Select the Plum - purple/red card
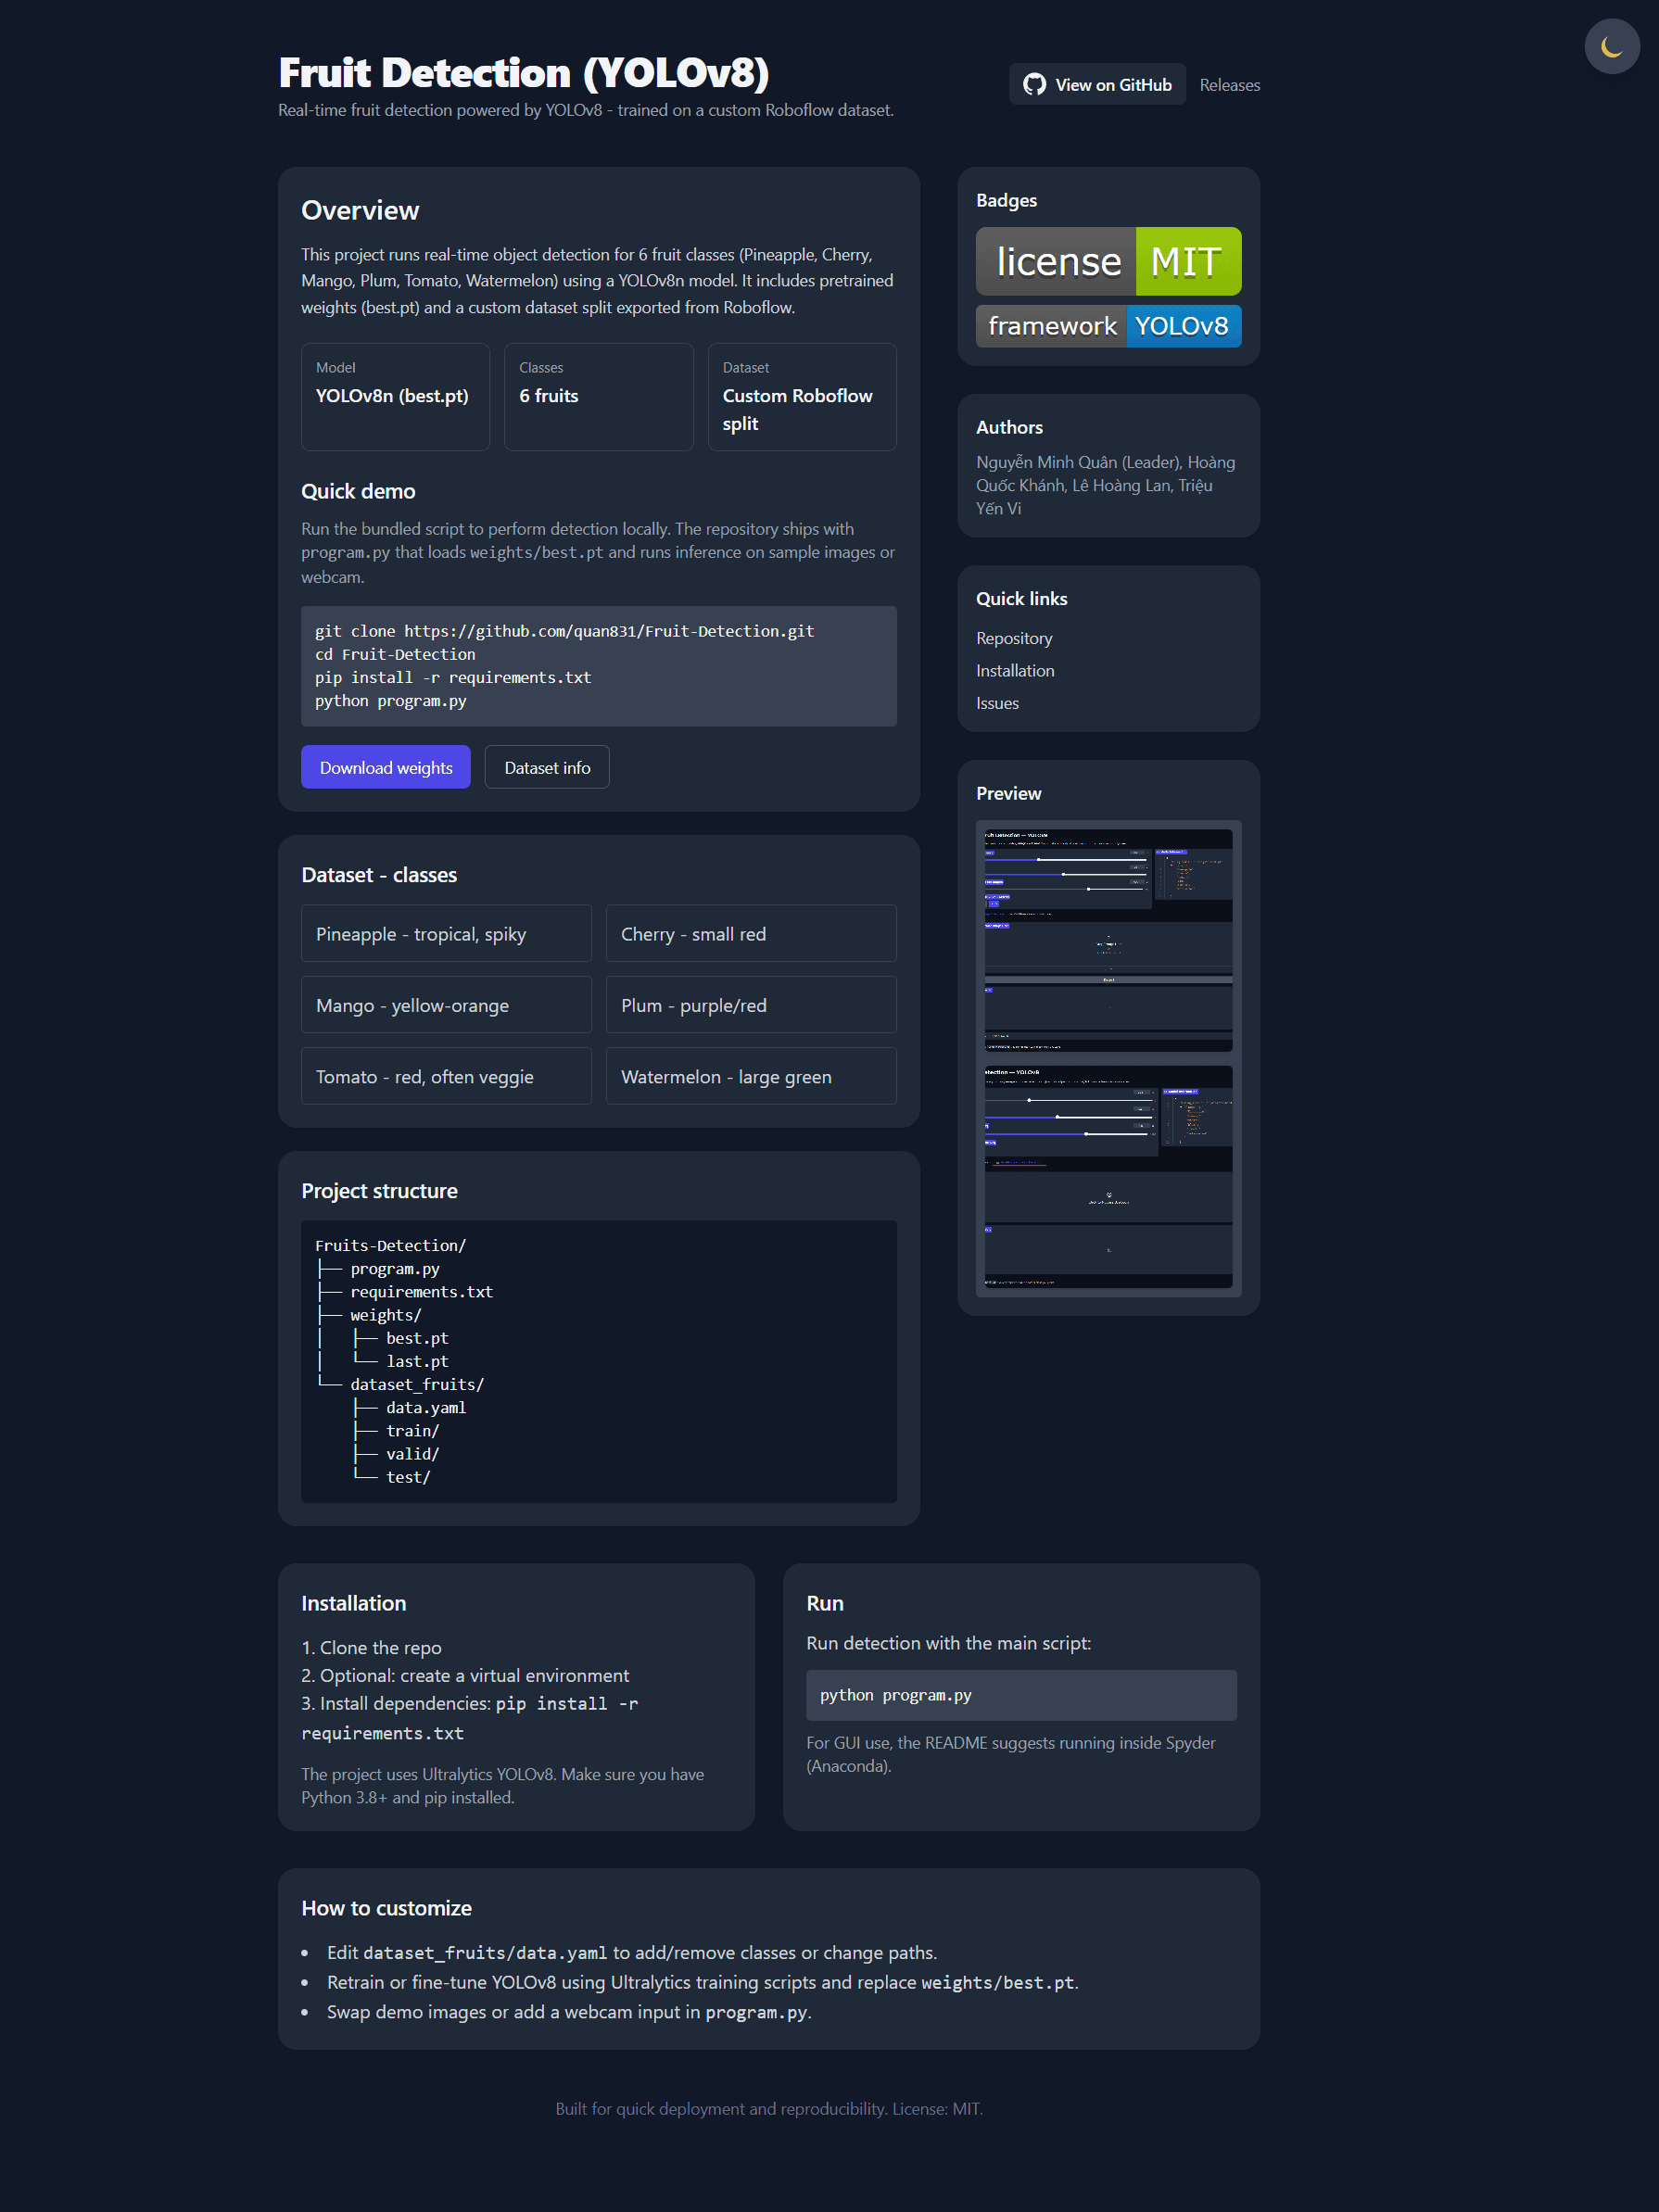This screenshot has width=1659, height=2212. tap(751, 1005)
